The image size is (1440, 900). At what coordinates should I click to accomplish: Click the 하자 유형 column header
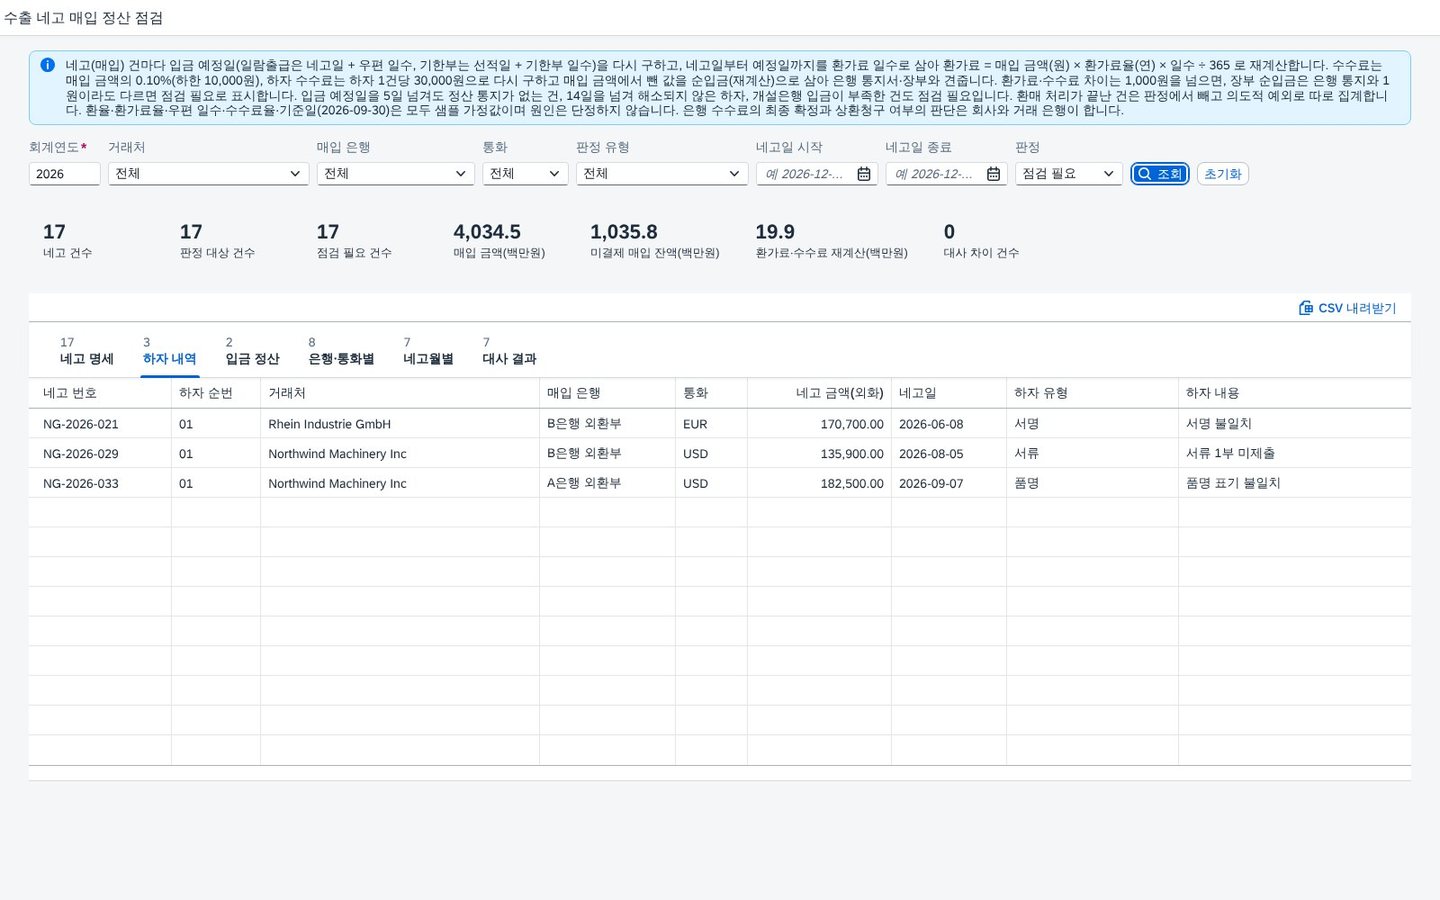click(1092, 393)
